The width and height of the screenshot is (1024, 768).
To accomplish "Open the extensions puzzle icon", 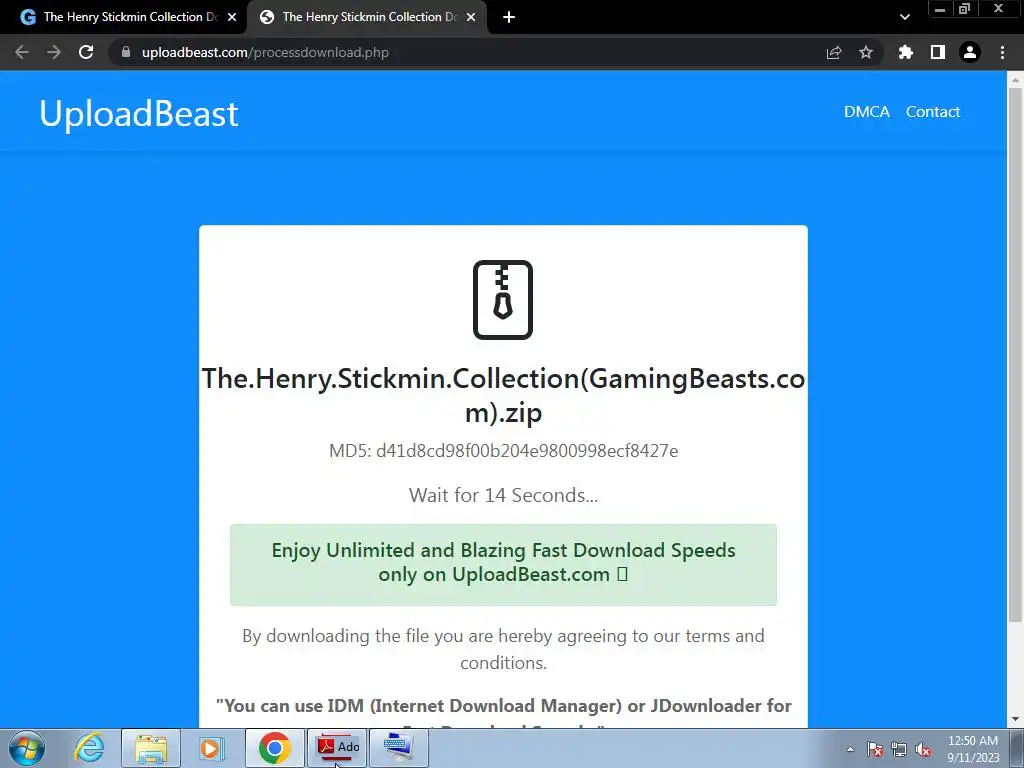I will [x=905, y=52].
